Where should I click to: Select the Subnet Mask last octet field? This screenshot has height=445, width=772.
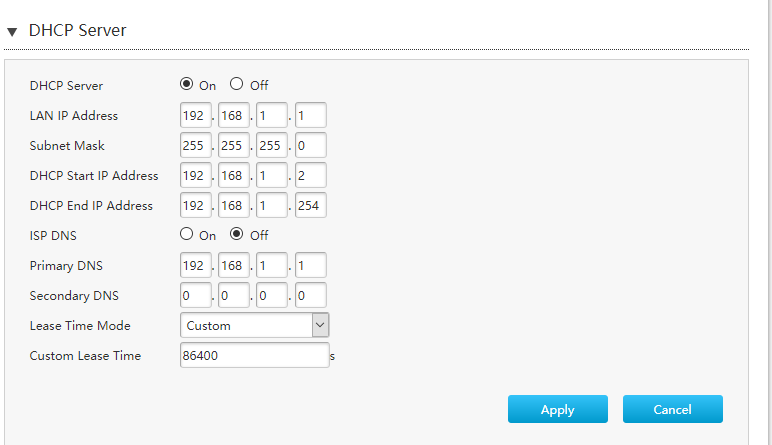[310, 145]
